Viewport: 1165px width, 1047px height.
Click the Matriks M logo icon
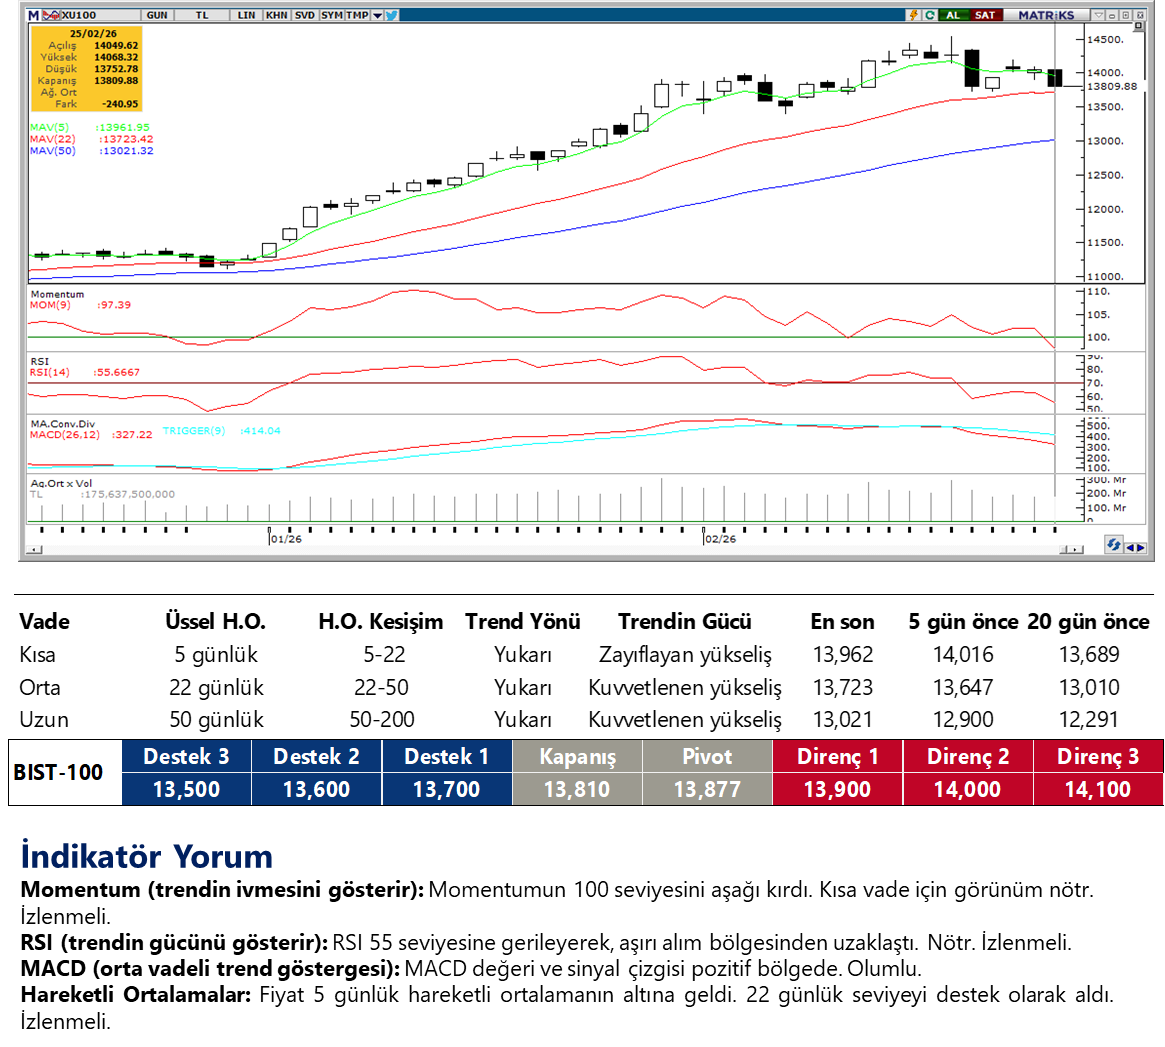coord(34,15)
